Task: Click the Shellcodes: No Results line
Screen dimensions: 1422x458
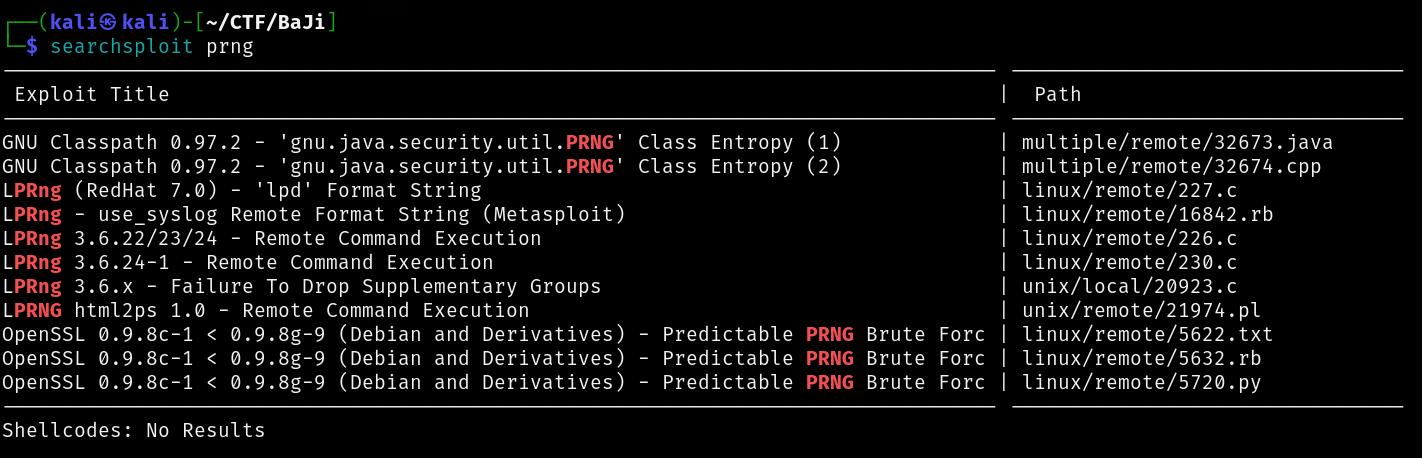Action: [x=133, y=431]
